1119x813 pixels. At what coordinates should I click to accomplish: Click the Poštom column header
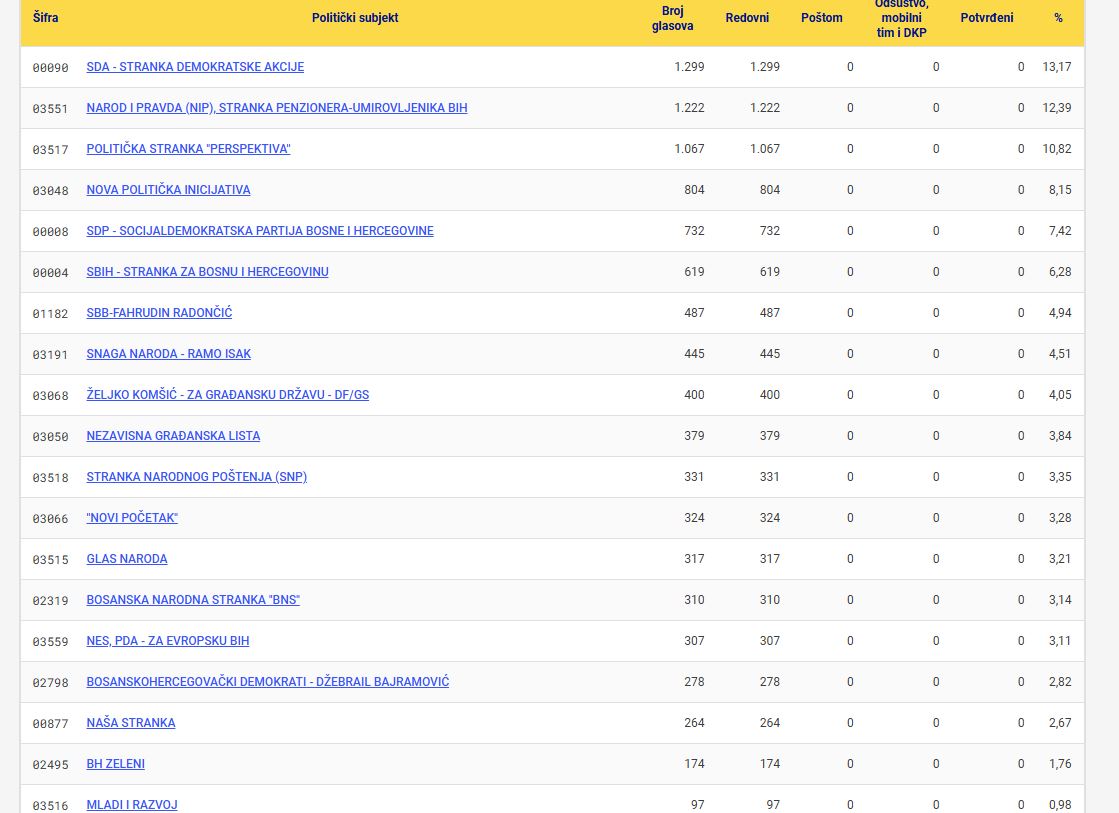(821, 18)
